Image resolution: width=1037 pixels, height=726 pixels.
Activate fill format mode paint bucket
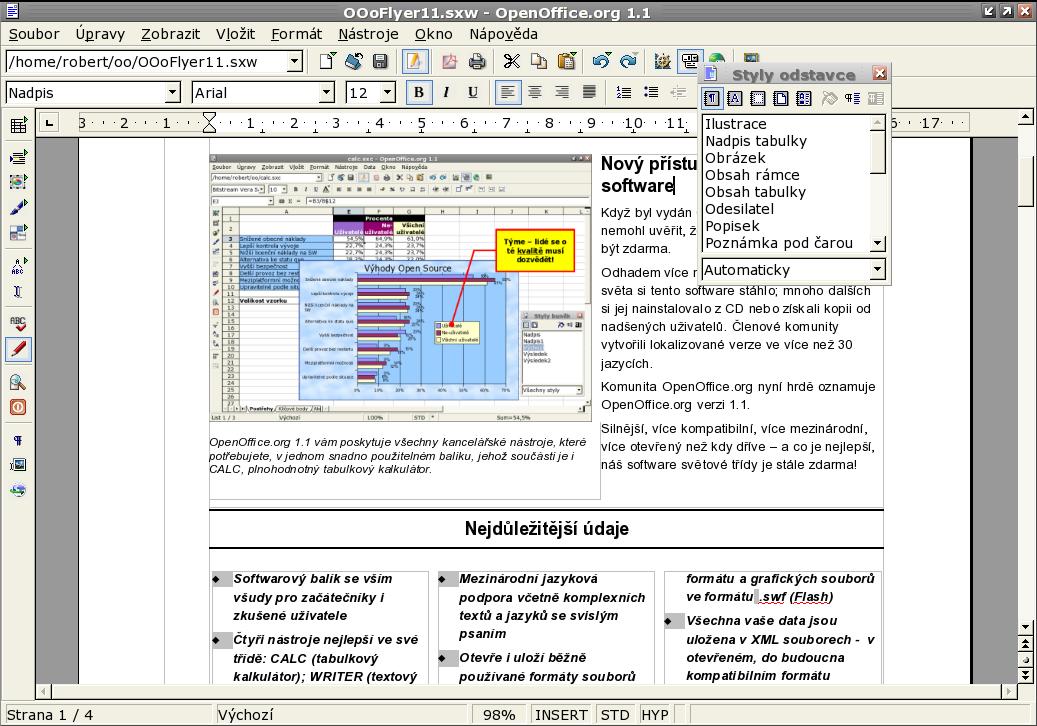[x=829, y=99]
